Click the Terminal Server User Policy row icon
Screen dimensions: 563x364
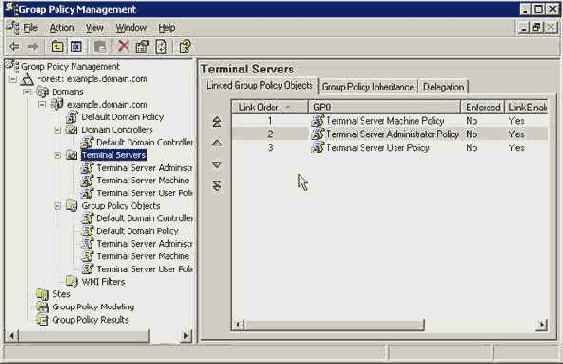click(318, 148)
